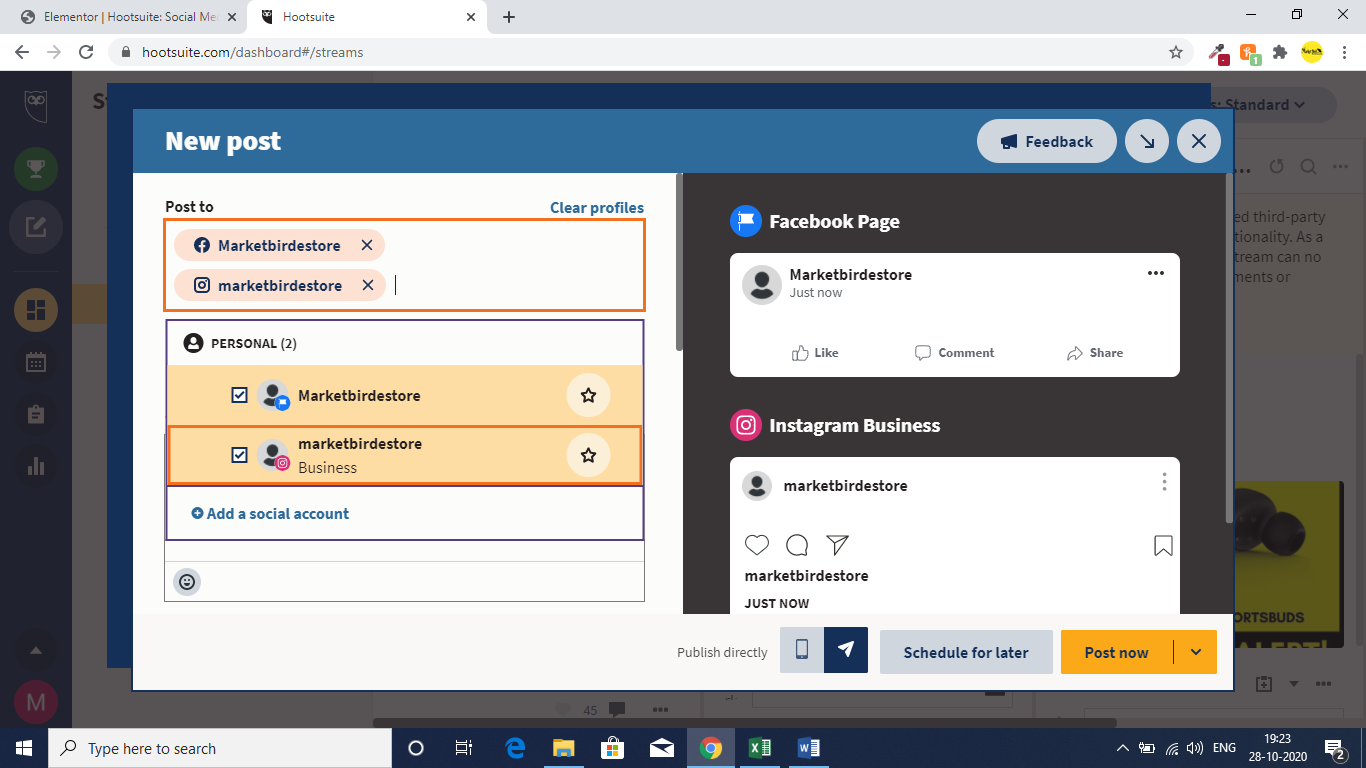Uncheck Instagram marketbirdestore Business checkbox
1366x768 pixels.
(239, 455)
